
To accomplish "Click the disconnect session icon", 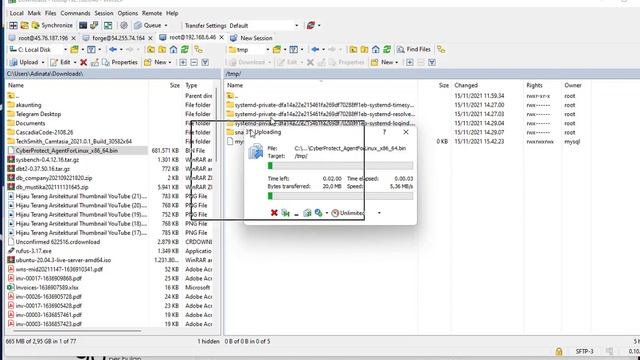I will pyautogui.click(x=311, y=25).
